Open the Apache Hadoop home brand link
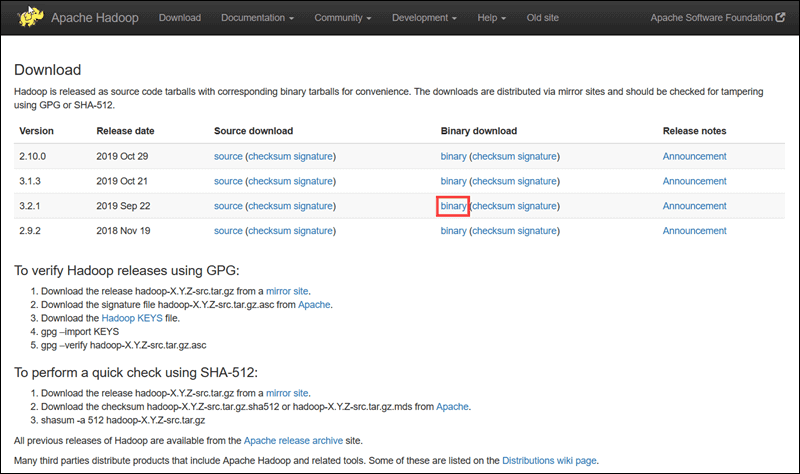800x474 pixels. pyautogui.click(x=94, y=18)
